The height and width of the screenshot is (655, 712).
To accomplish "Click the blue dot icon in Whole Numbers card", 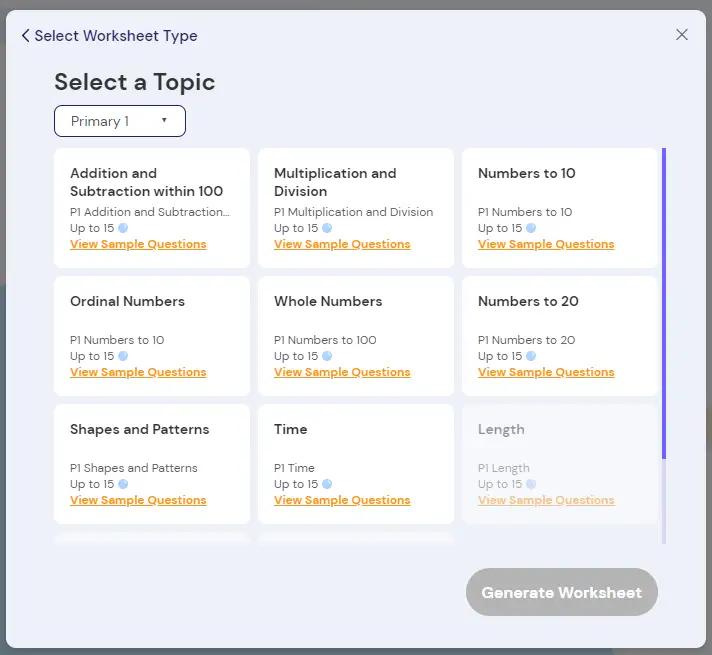I will point(327,356).
